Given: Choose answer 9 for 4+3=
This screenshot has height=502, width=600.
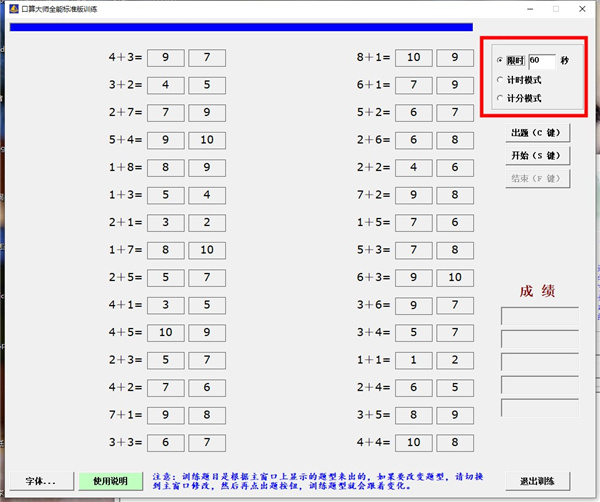Looking at the screenshot, I should click(166, 58).
